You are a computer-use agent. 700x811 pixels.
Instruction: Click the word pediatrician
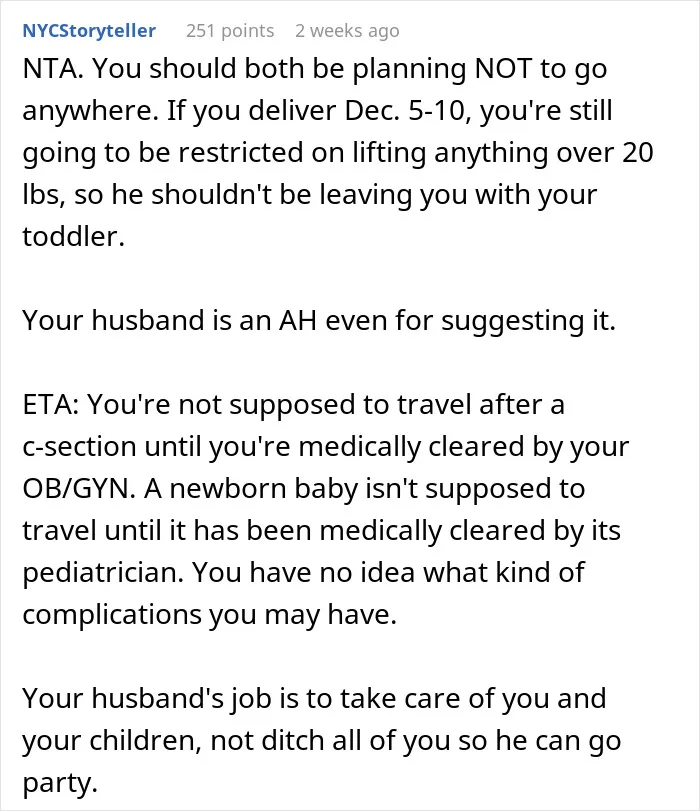pyautogui.click(x=103, y=573)
